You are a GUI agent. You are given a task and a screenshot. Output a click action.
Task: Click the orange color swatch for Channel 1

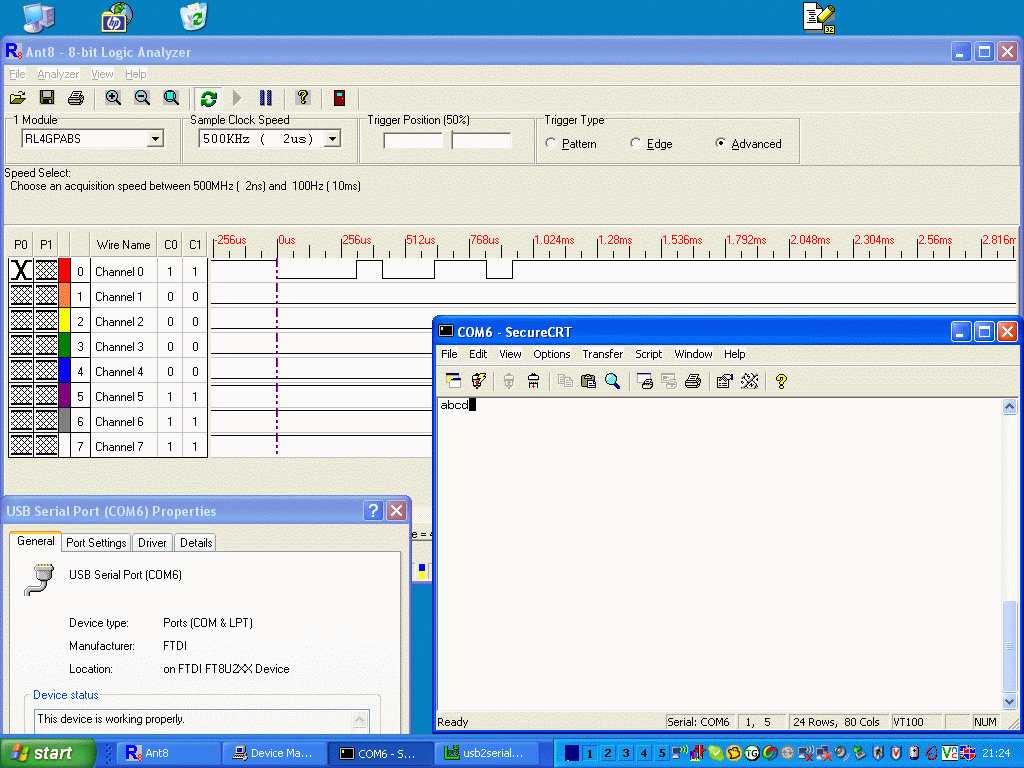[65, 296]
